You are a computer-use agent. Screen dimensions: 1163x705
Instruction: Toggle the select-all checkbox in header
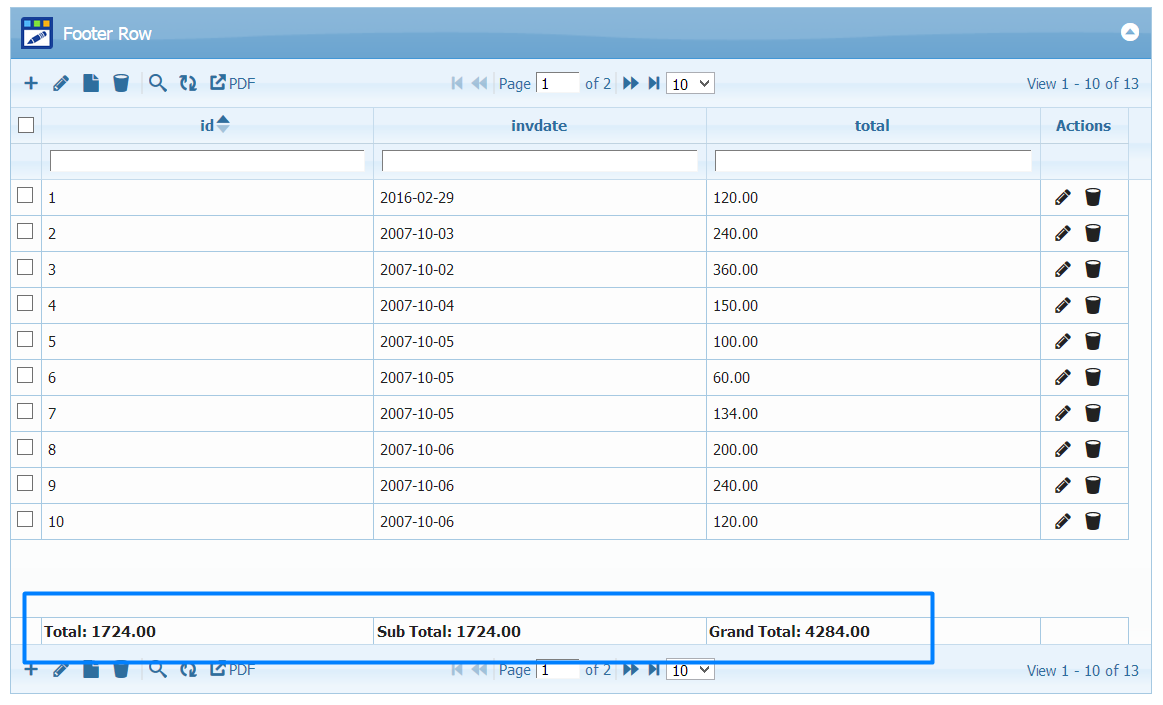tap(26, 125)
